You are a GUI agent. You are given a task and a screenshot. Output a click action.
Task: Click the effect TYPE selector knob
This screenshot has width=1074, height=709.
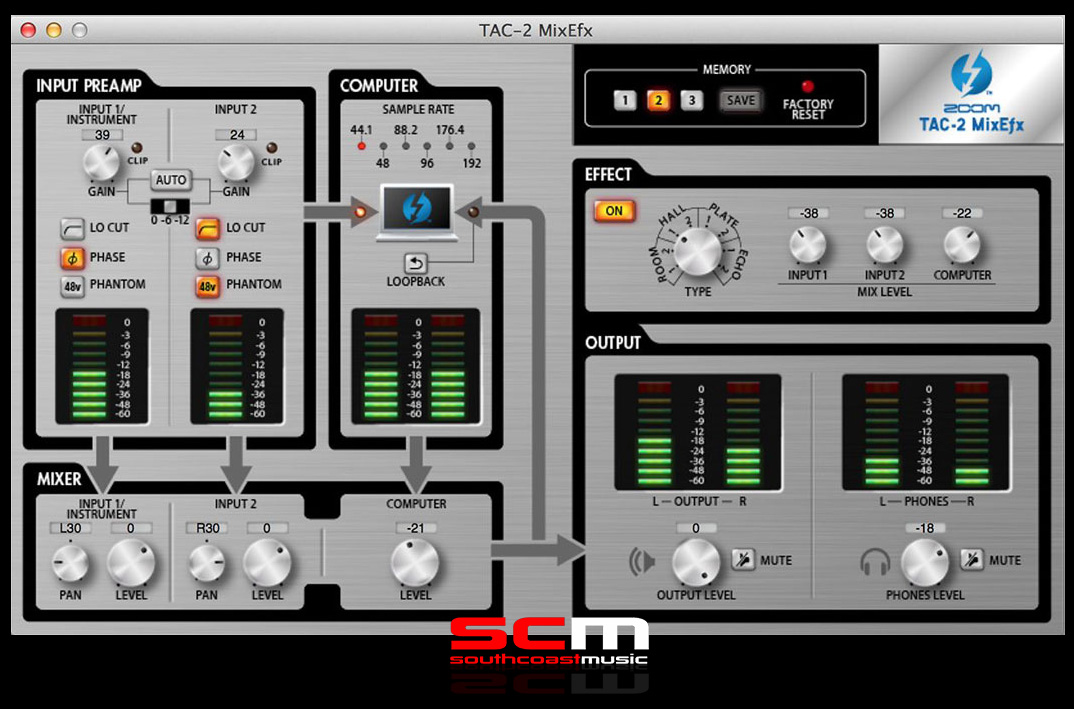click(698, 251)
